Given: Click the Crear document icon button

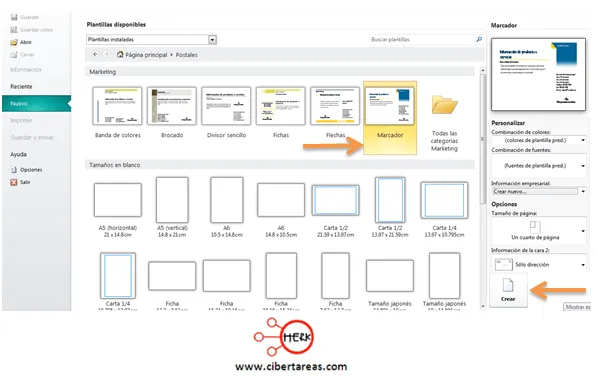Looking at the screenshot, I should [508, 290].
